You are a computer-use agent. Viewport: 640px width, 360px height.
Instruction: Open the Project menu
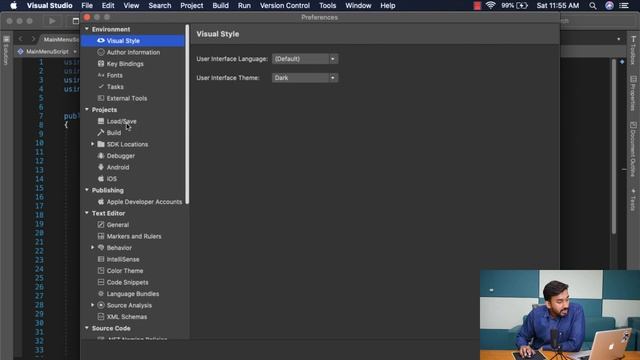pyautogui.click(x=191, y=6)
